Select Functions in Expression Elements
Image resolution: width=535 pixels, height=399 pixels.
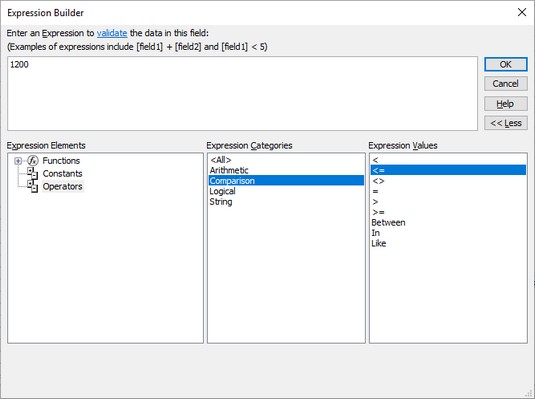(61, 161)
